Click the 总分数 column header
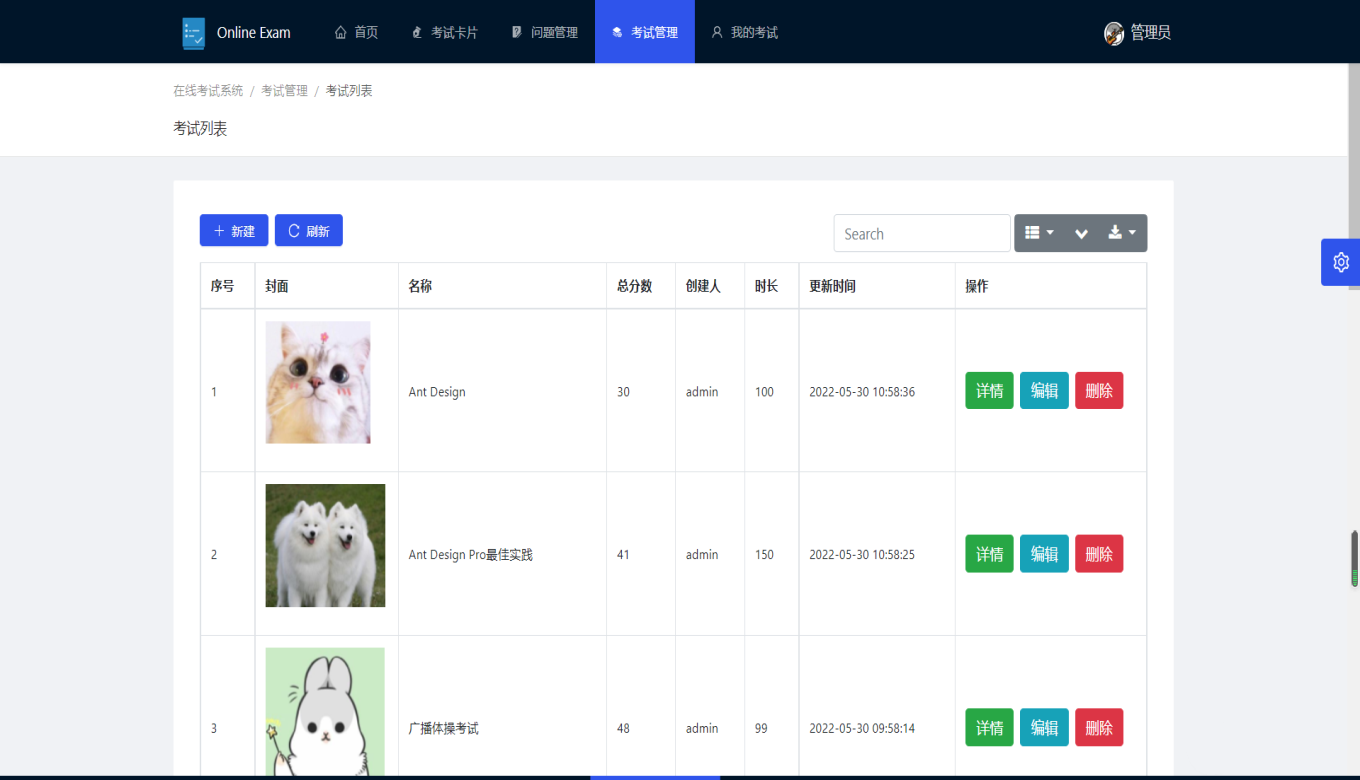This screenshot has width=1360, height=780. (x=640, y=286)
